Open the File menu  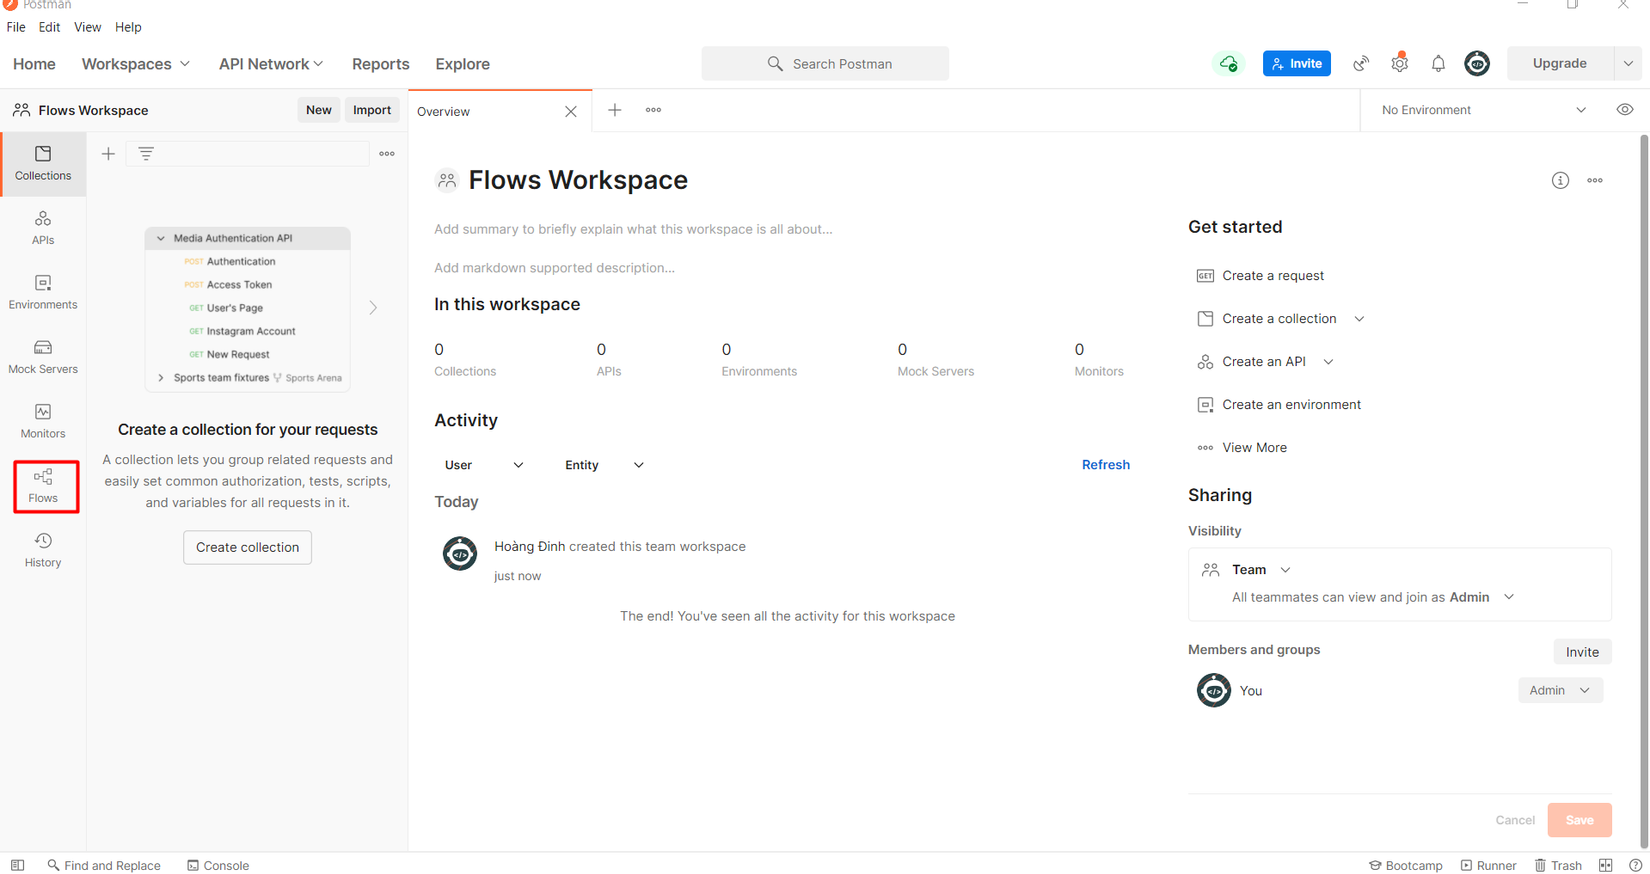16,27
